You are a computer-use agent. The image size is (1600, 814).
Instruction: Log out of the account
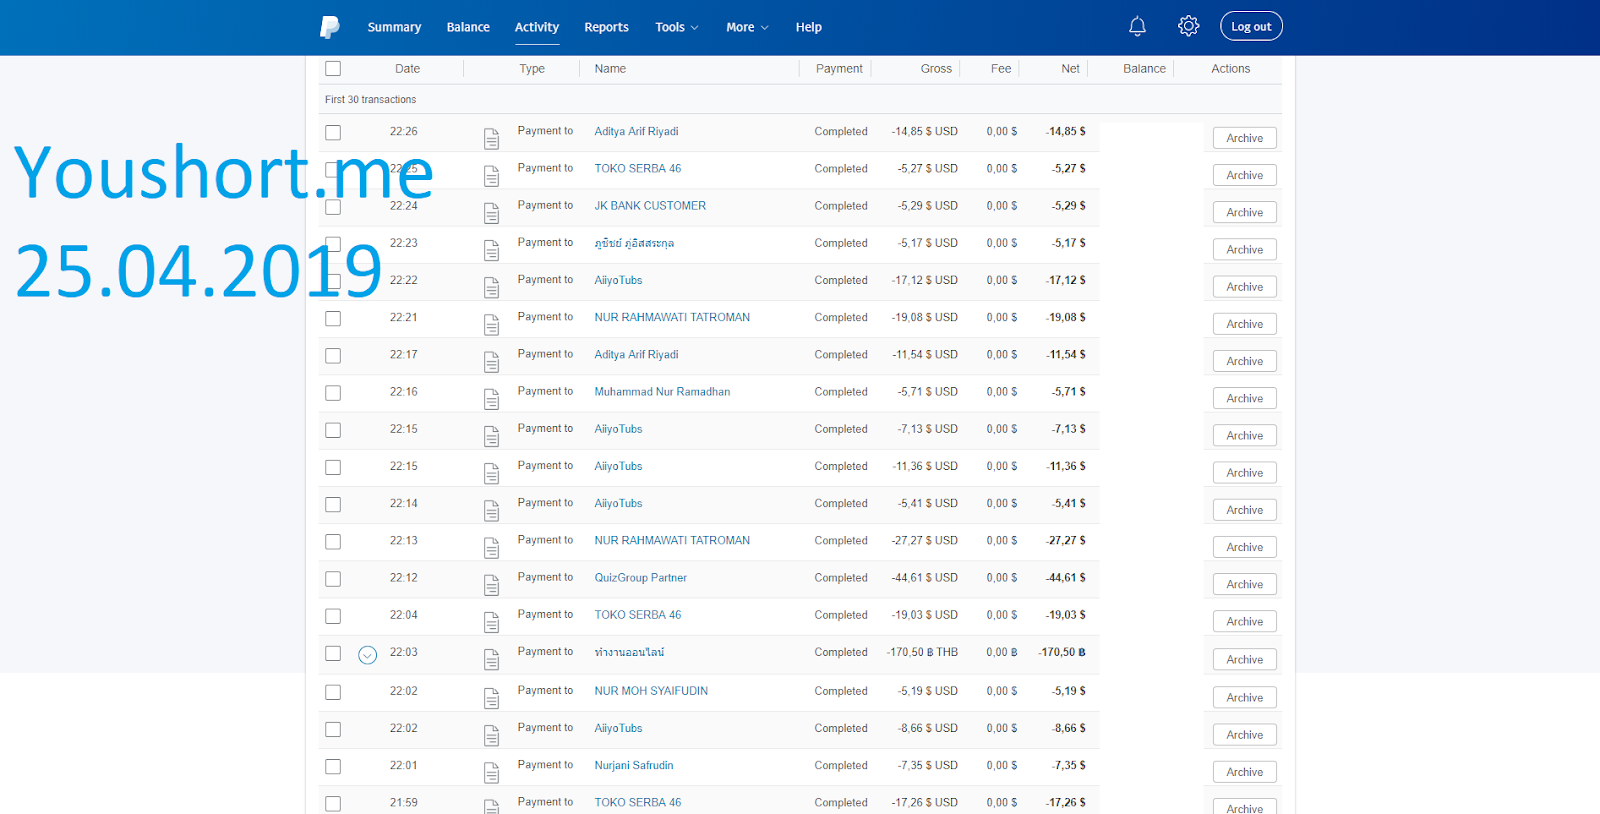coord(1251,26)
